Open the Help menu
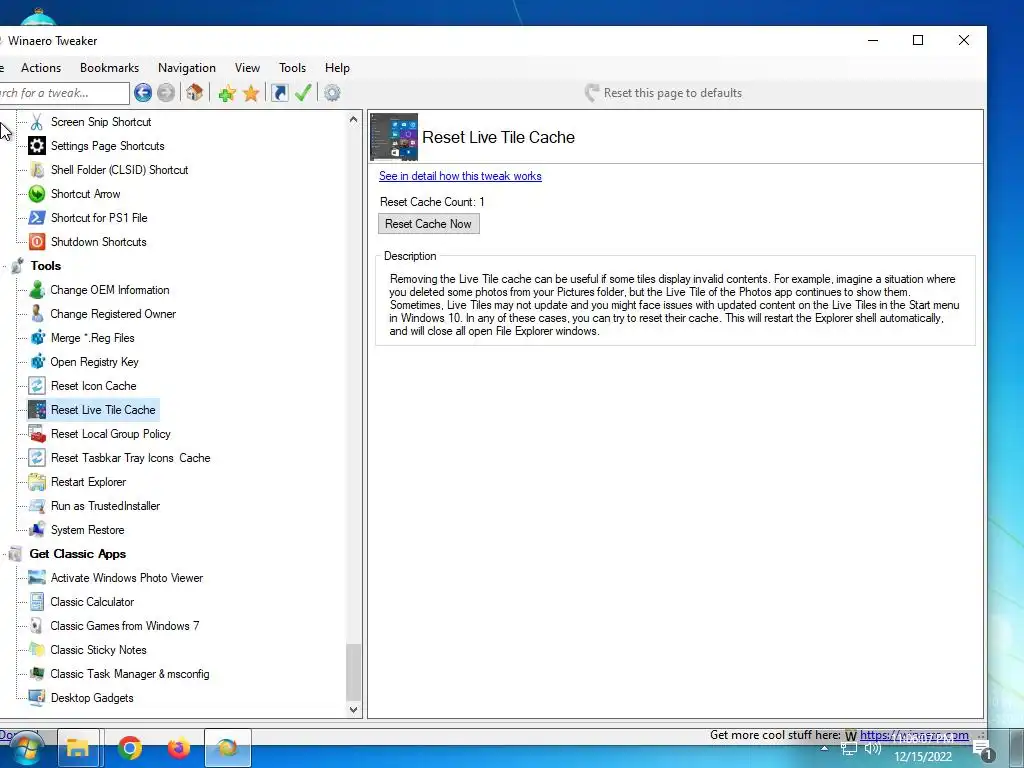The height and width of the screenshot is (768, 1024). [x=337, y=68]
